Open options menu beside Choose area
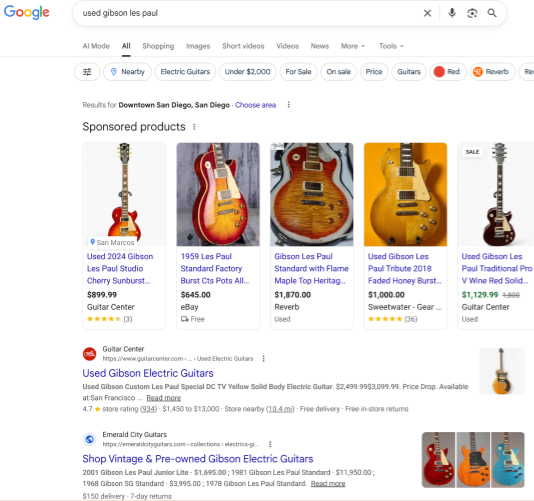Image resolution: width=534 pixels, height=501 pixels. click(288, 105)
